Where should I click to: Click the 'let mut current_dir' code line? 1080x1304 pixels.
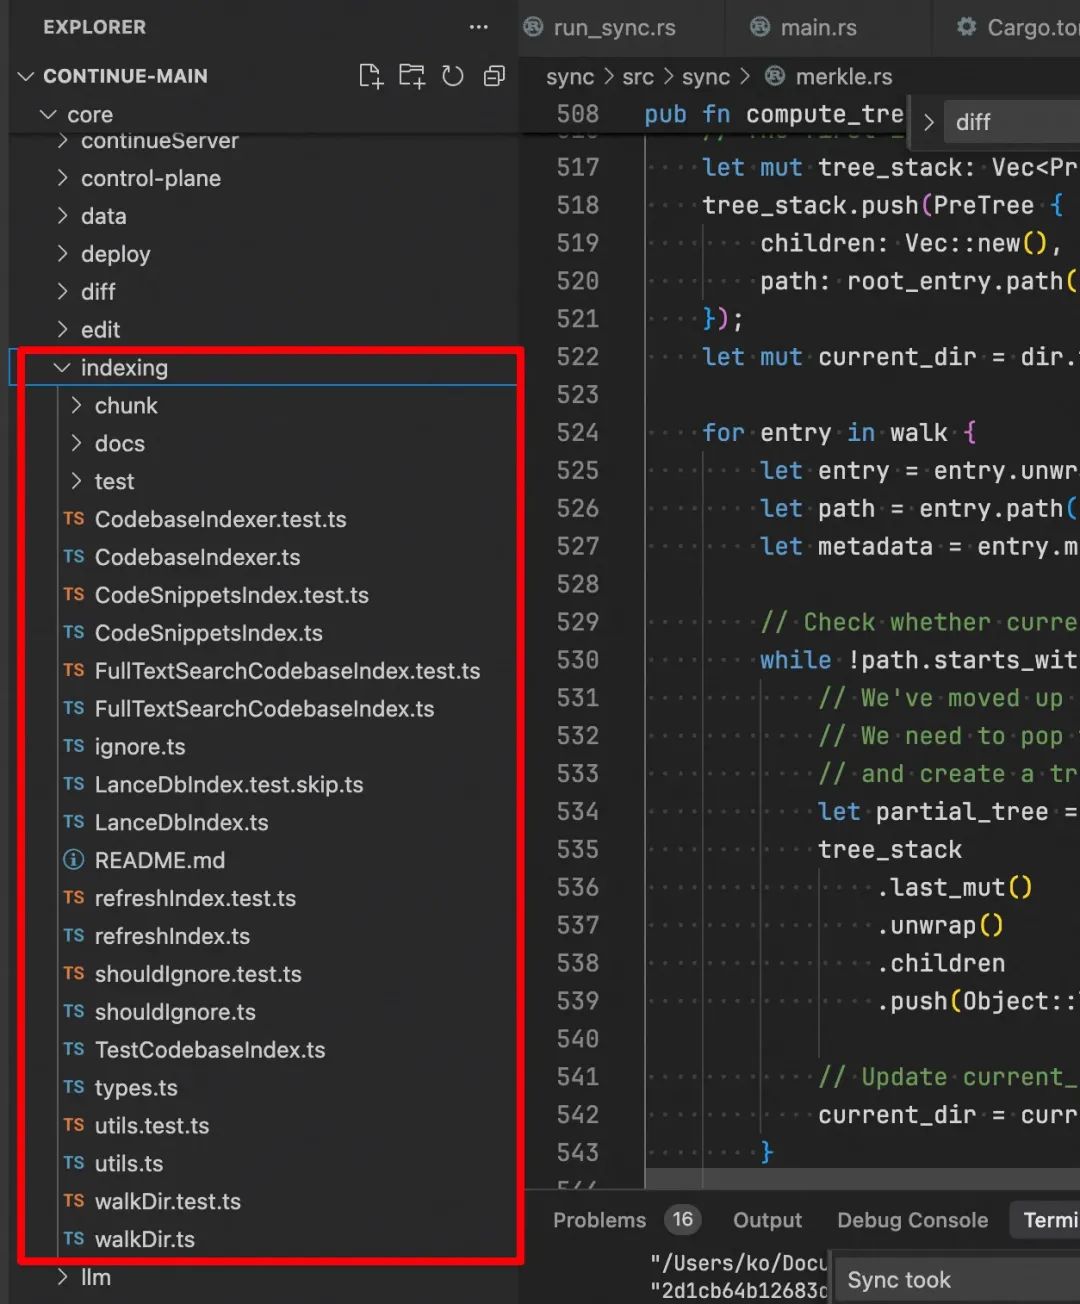890,357
